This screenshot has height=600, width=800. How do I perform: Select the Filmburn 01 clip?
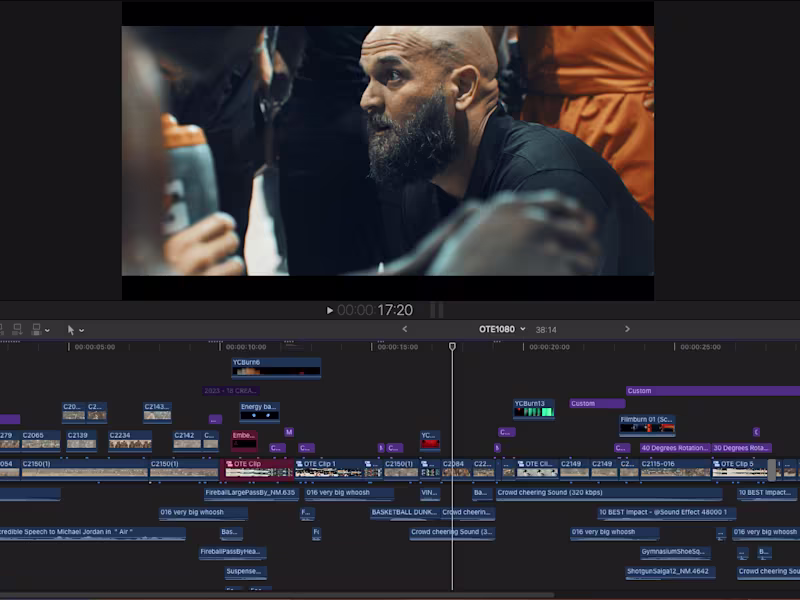click(x=647, y=425)
